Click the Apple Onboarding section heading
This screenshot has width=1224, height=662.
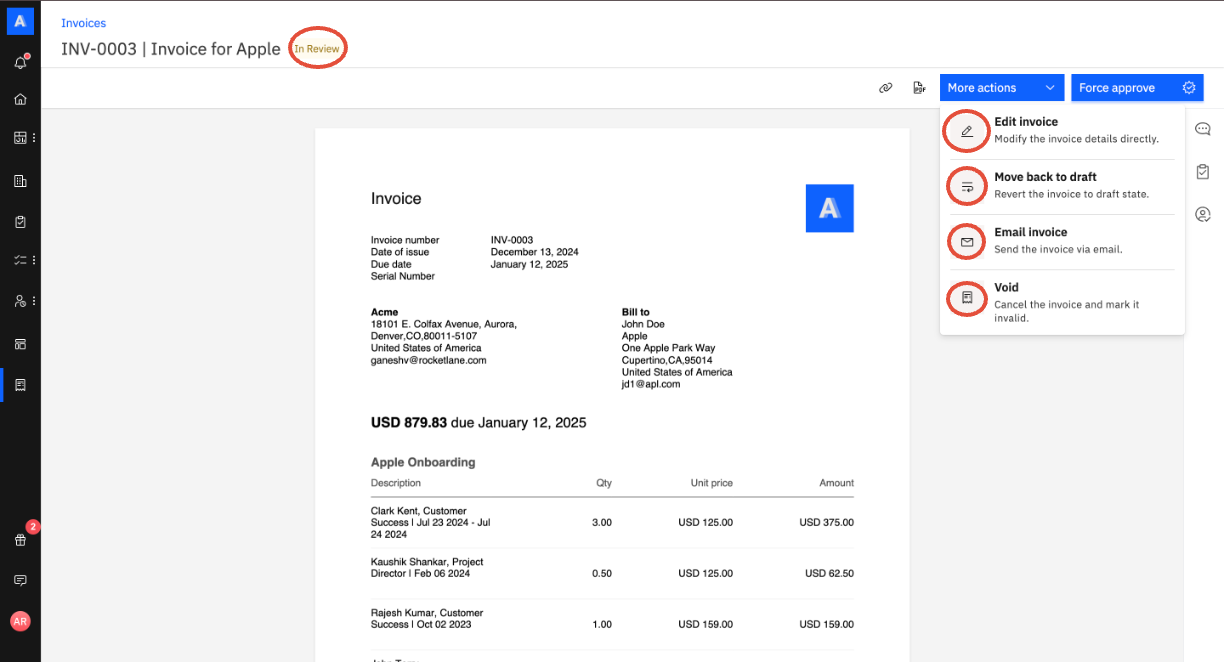[423, 462]
